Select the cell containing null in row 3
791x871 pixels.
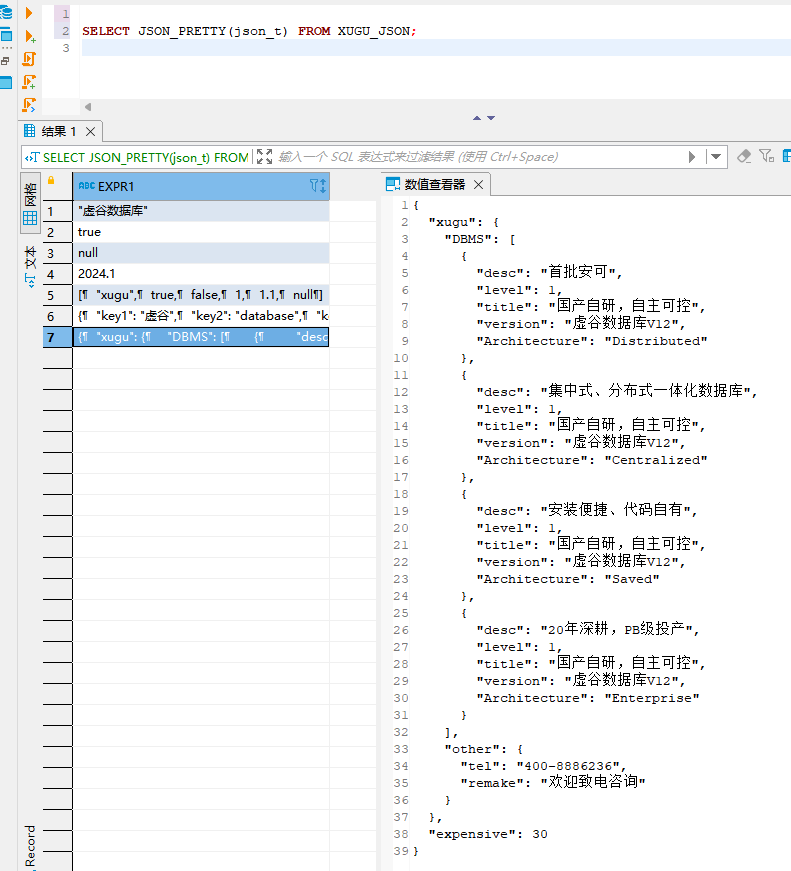[201, 253]
